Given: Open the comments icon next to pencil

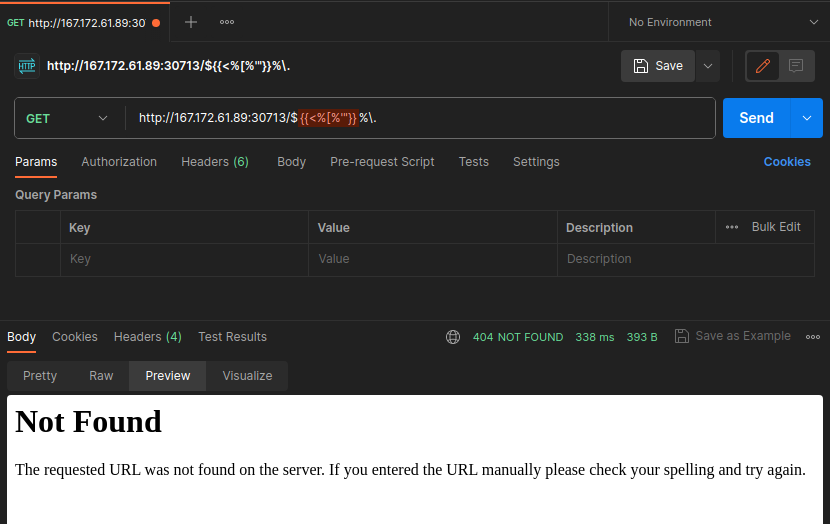Looking at the screenshot, I should coord(796,66).
